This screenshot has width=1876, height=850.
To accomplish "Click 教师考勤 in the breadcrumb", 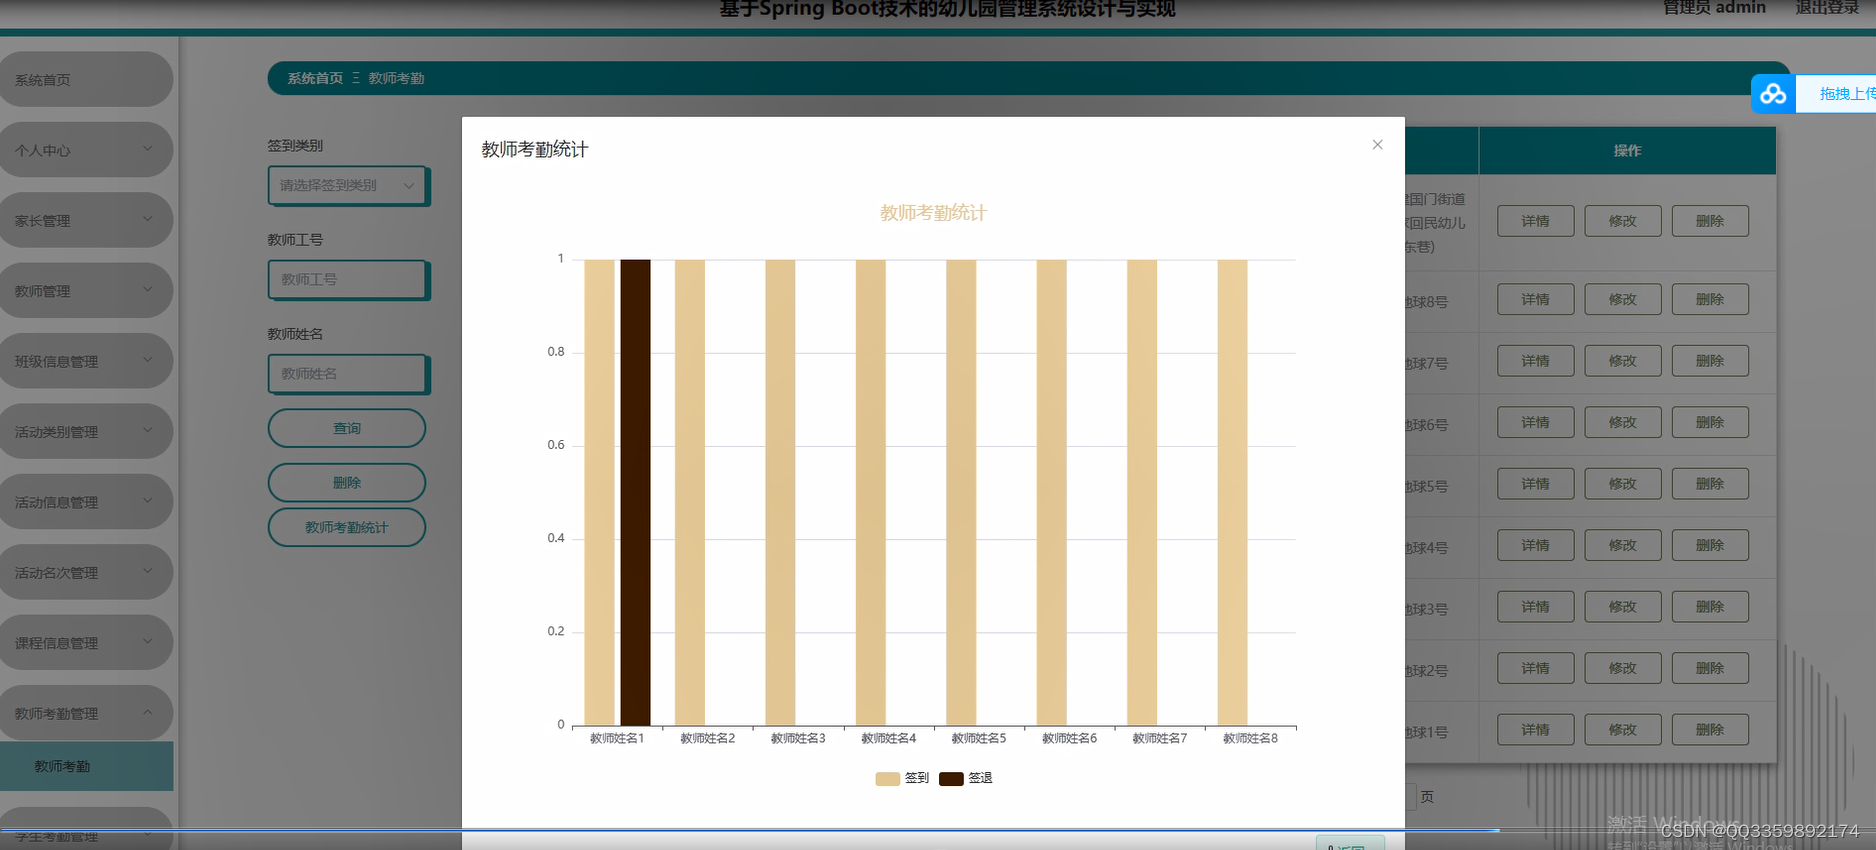I will click(396, 78).
